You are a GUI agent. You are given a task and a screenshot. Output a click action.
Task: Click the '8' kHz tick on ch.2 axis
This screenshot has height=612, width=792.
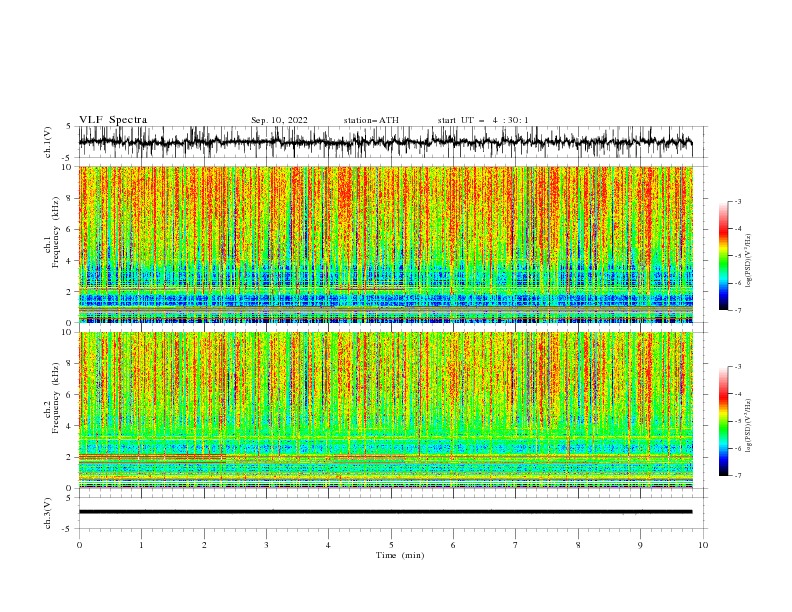click(x=70, y=364)
